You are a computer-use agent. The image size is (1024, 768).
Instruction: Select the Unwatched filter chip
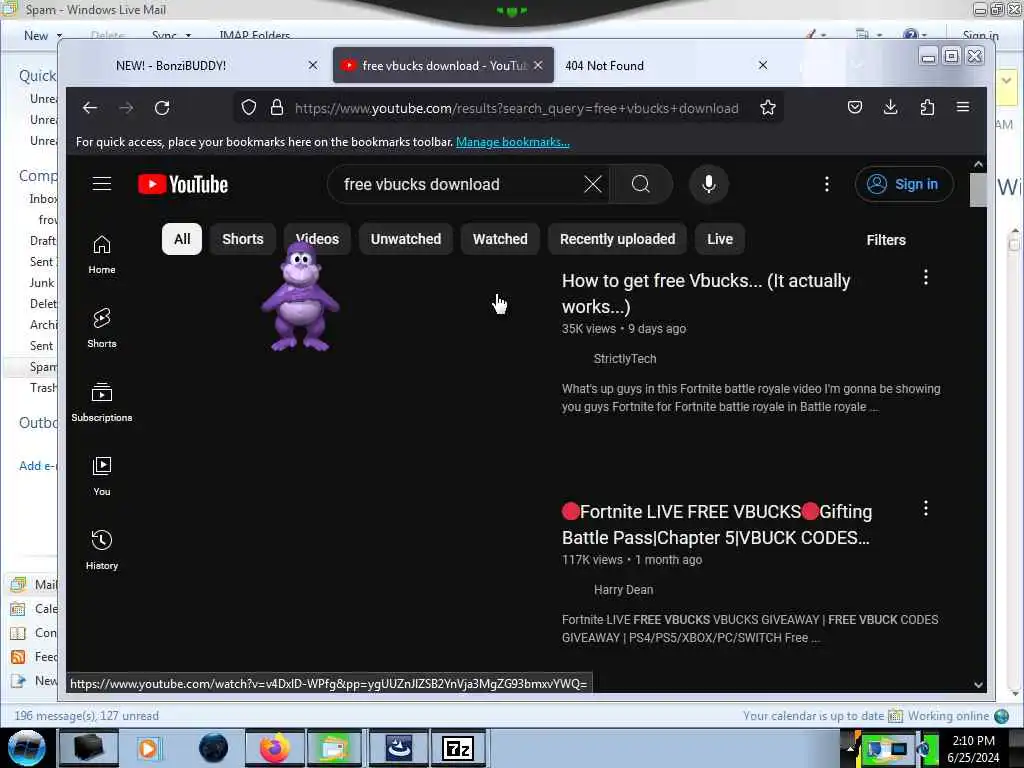pyautogui.click(x=406, y=239)
